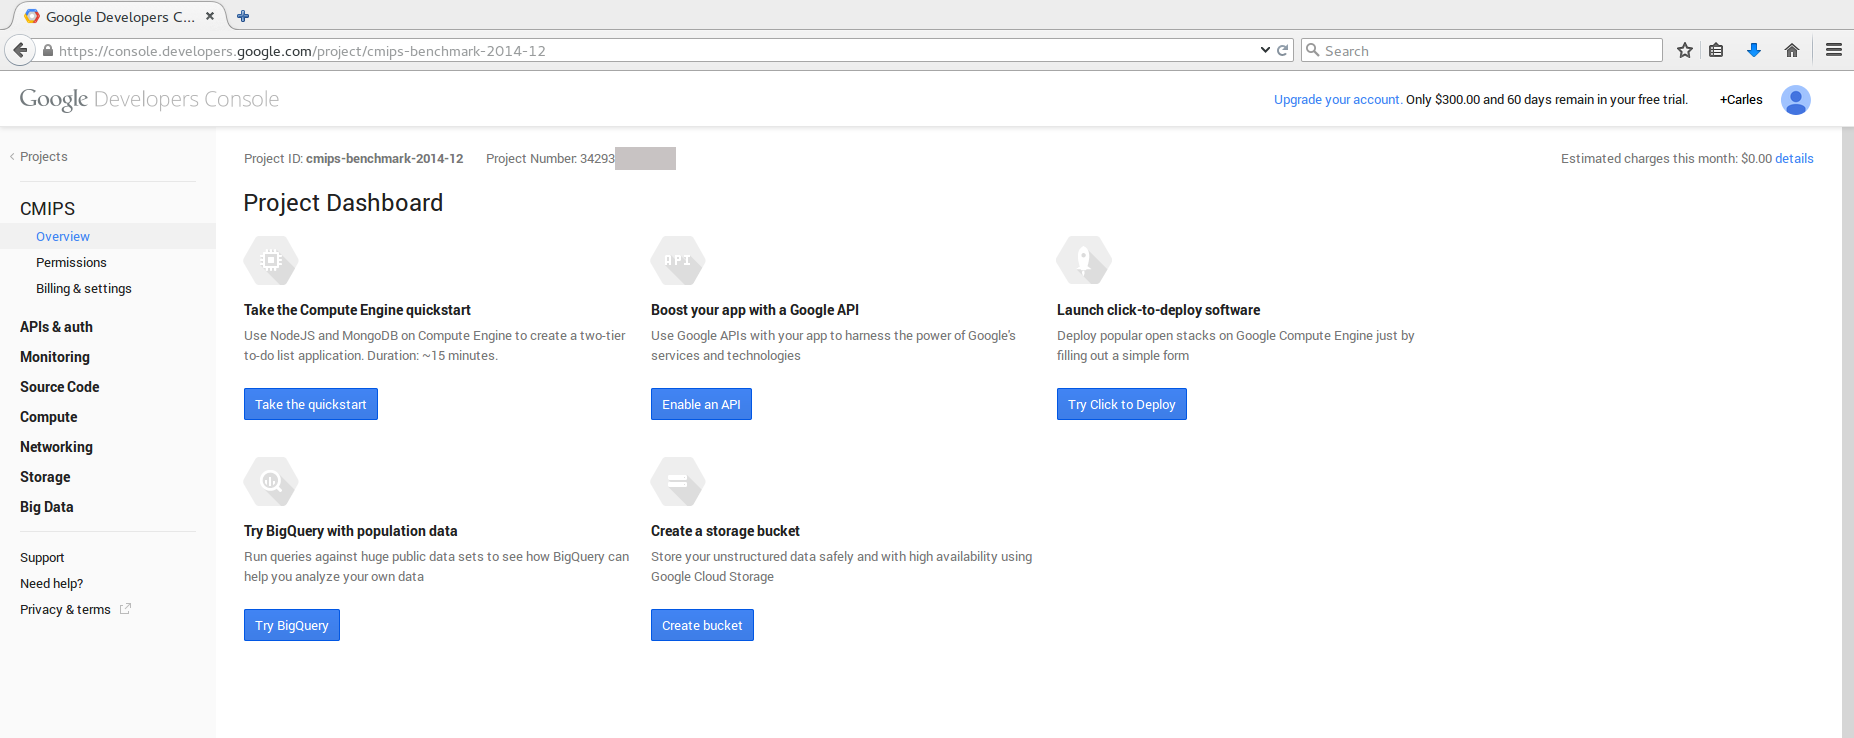The height and width of the screenshot is (738, 1854).
Task: Click the Enable an API button
Action: (x=701, y=404)
